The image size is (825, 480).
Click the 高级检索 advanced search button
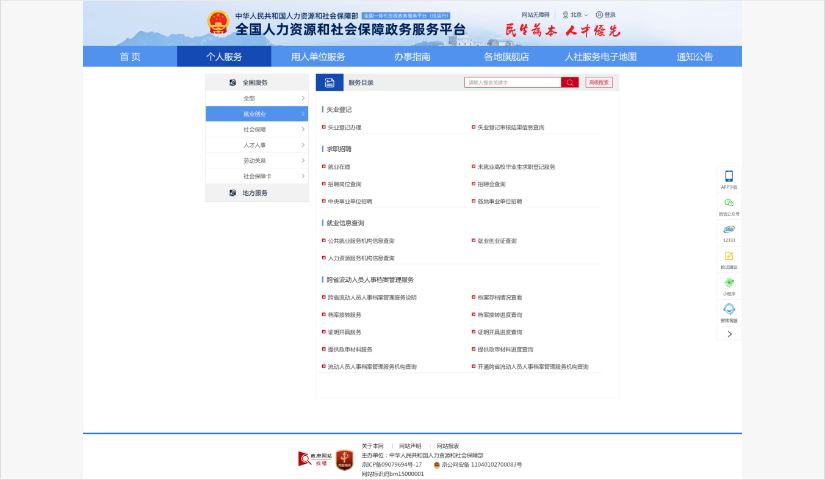click(x=599, y=83)
